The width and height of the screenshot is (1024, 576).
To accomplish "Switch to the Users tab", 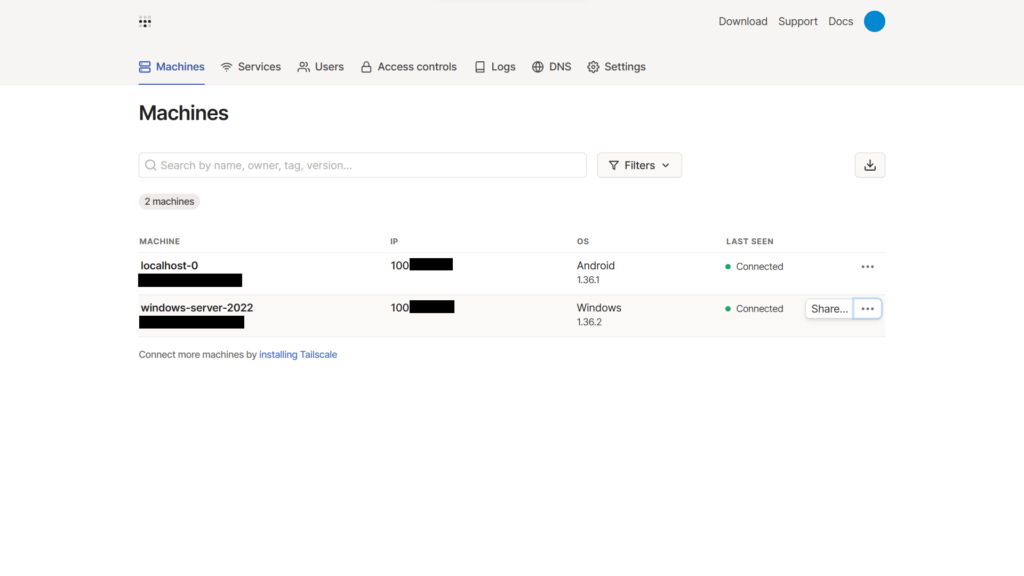I will pyautogui.click(x=320, y=67).
